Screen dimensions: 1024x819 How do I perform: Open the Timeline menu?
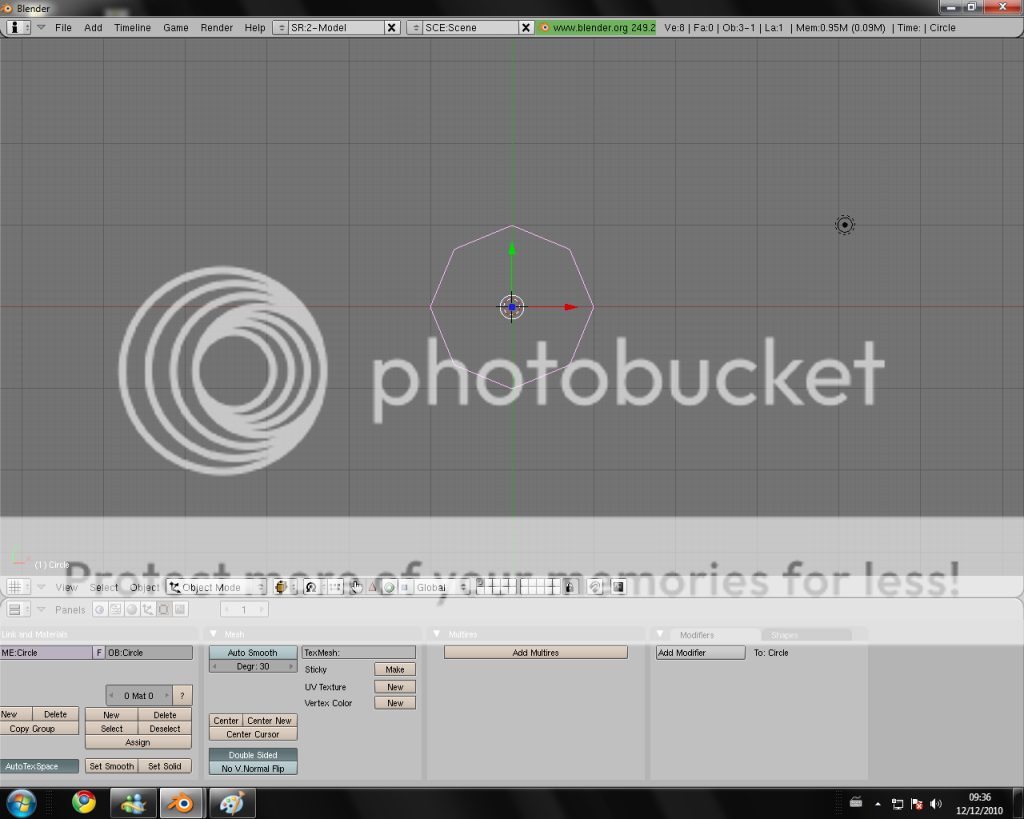133,27
